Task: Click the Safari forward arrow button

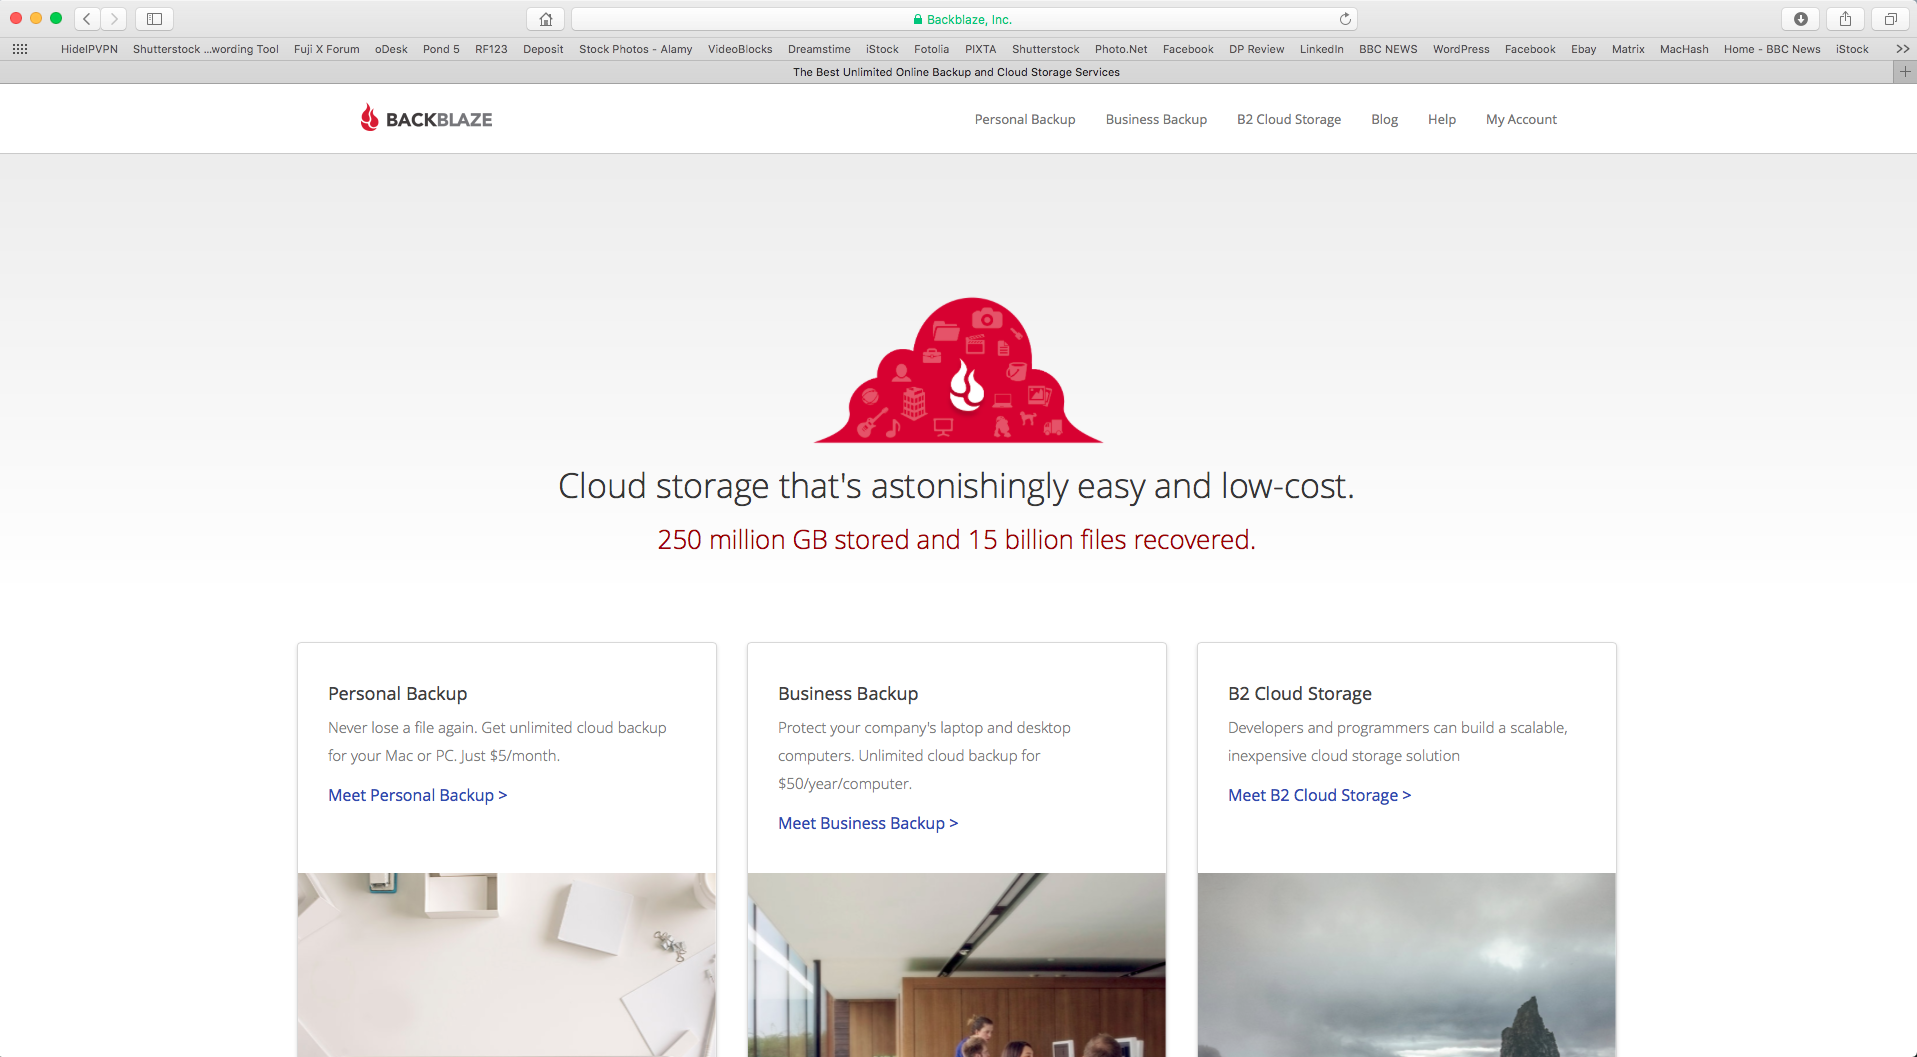Action: tap(114, 19)
